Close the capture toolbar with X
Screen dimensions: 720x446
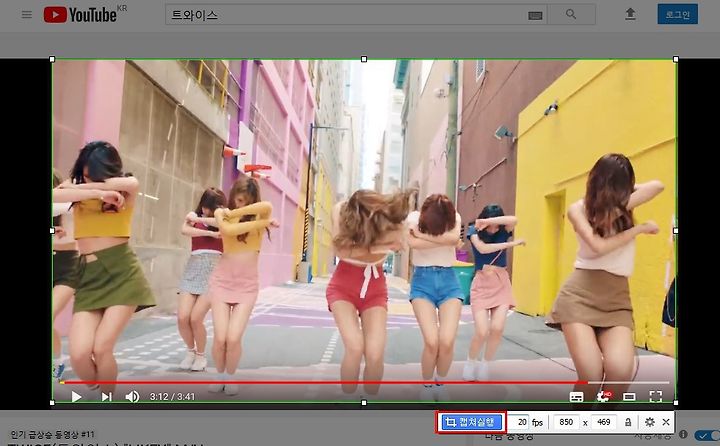click(666, 422)
